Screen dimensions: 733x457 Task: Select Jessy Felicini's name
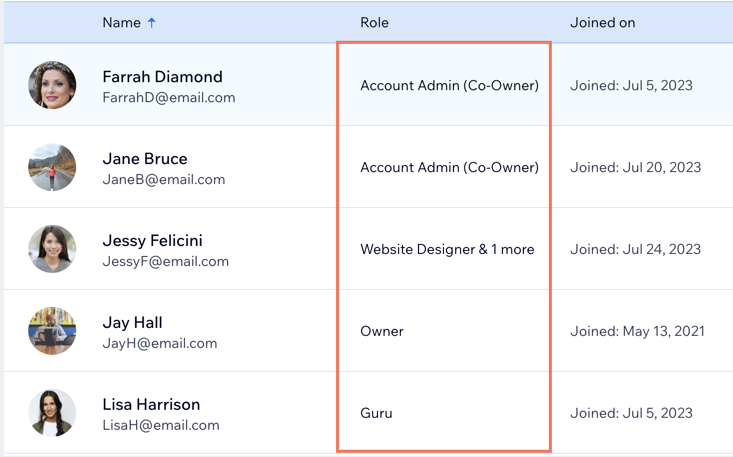point(152,241)
